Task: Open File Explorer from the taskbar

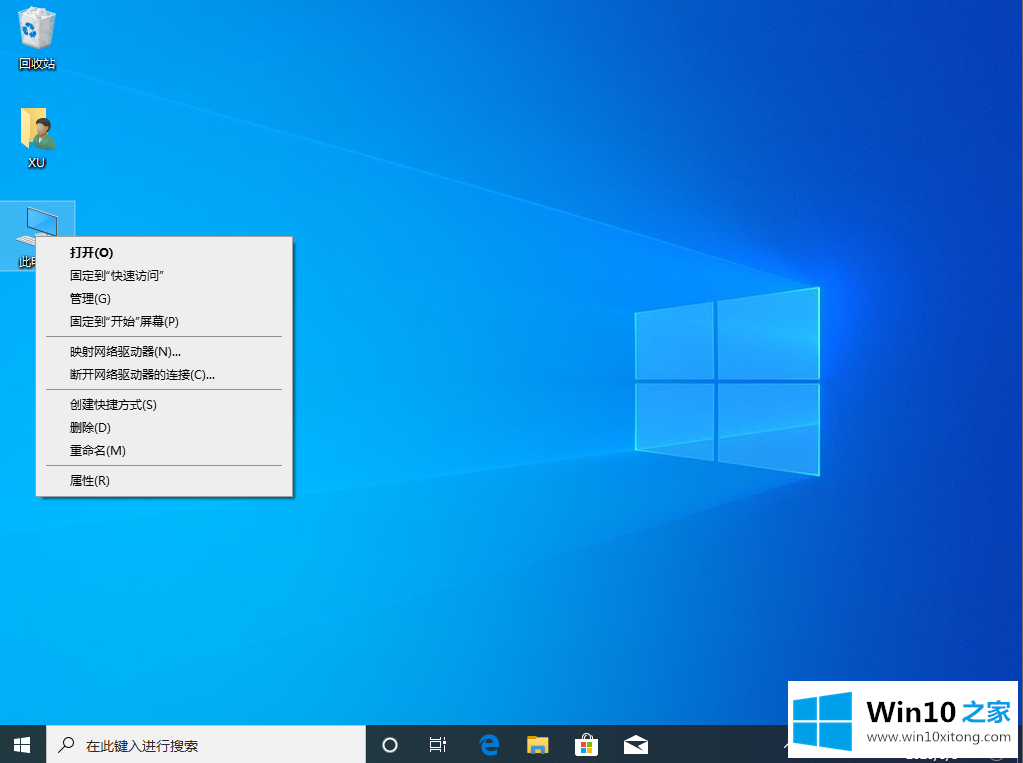Action: click(538, 744)
